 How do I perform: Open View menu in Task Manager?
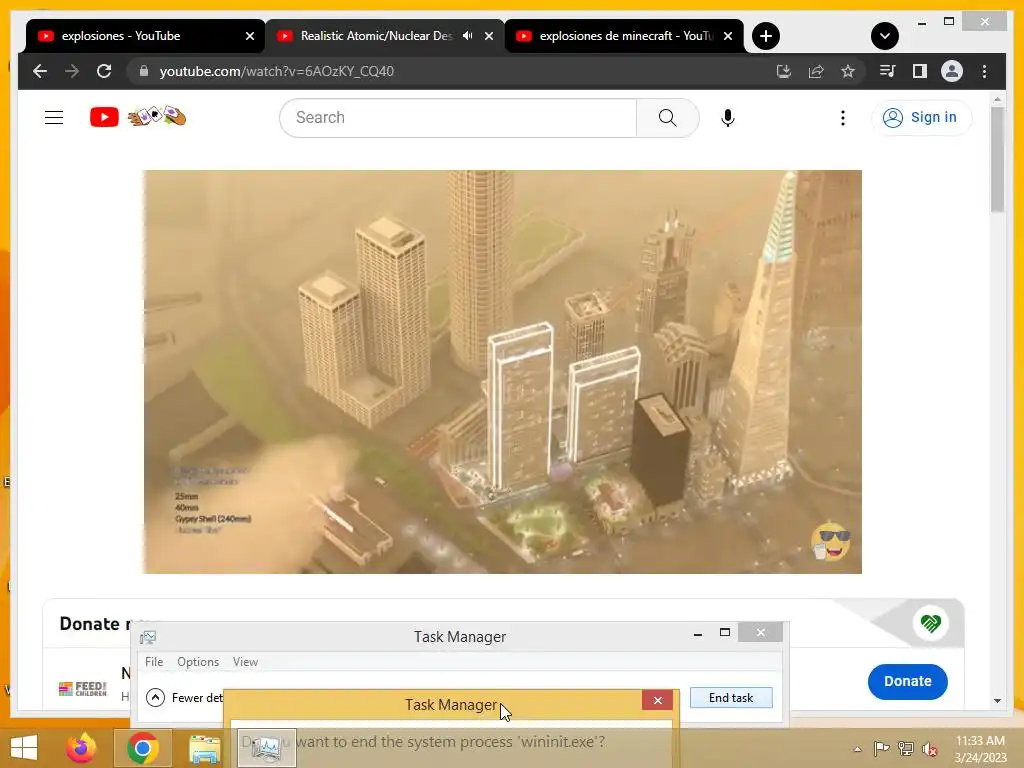(x=245, y=662)
